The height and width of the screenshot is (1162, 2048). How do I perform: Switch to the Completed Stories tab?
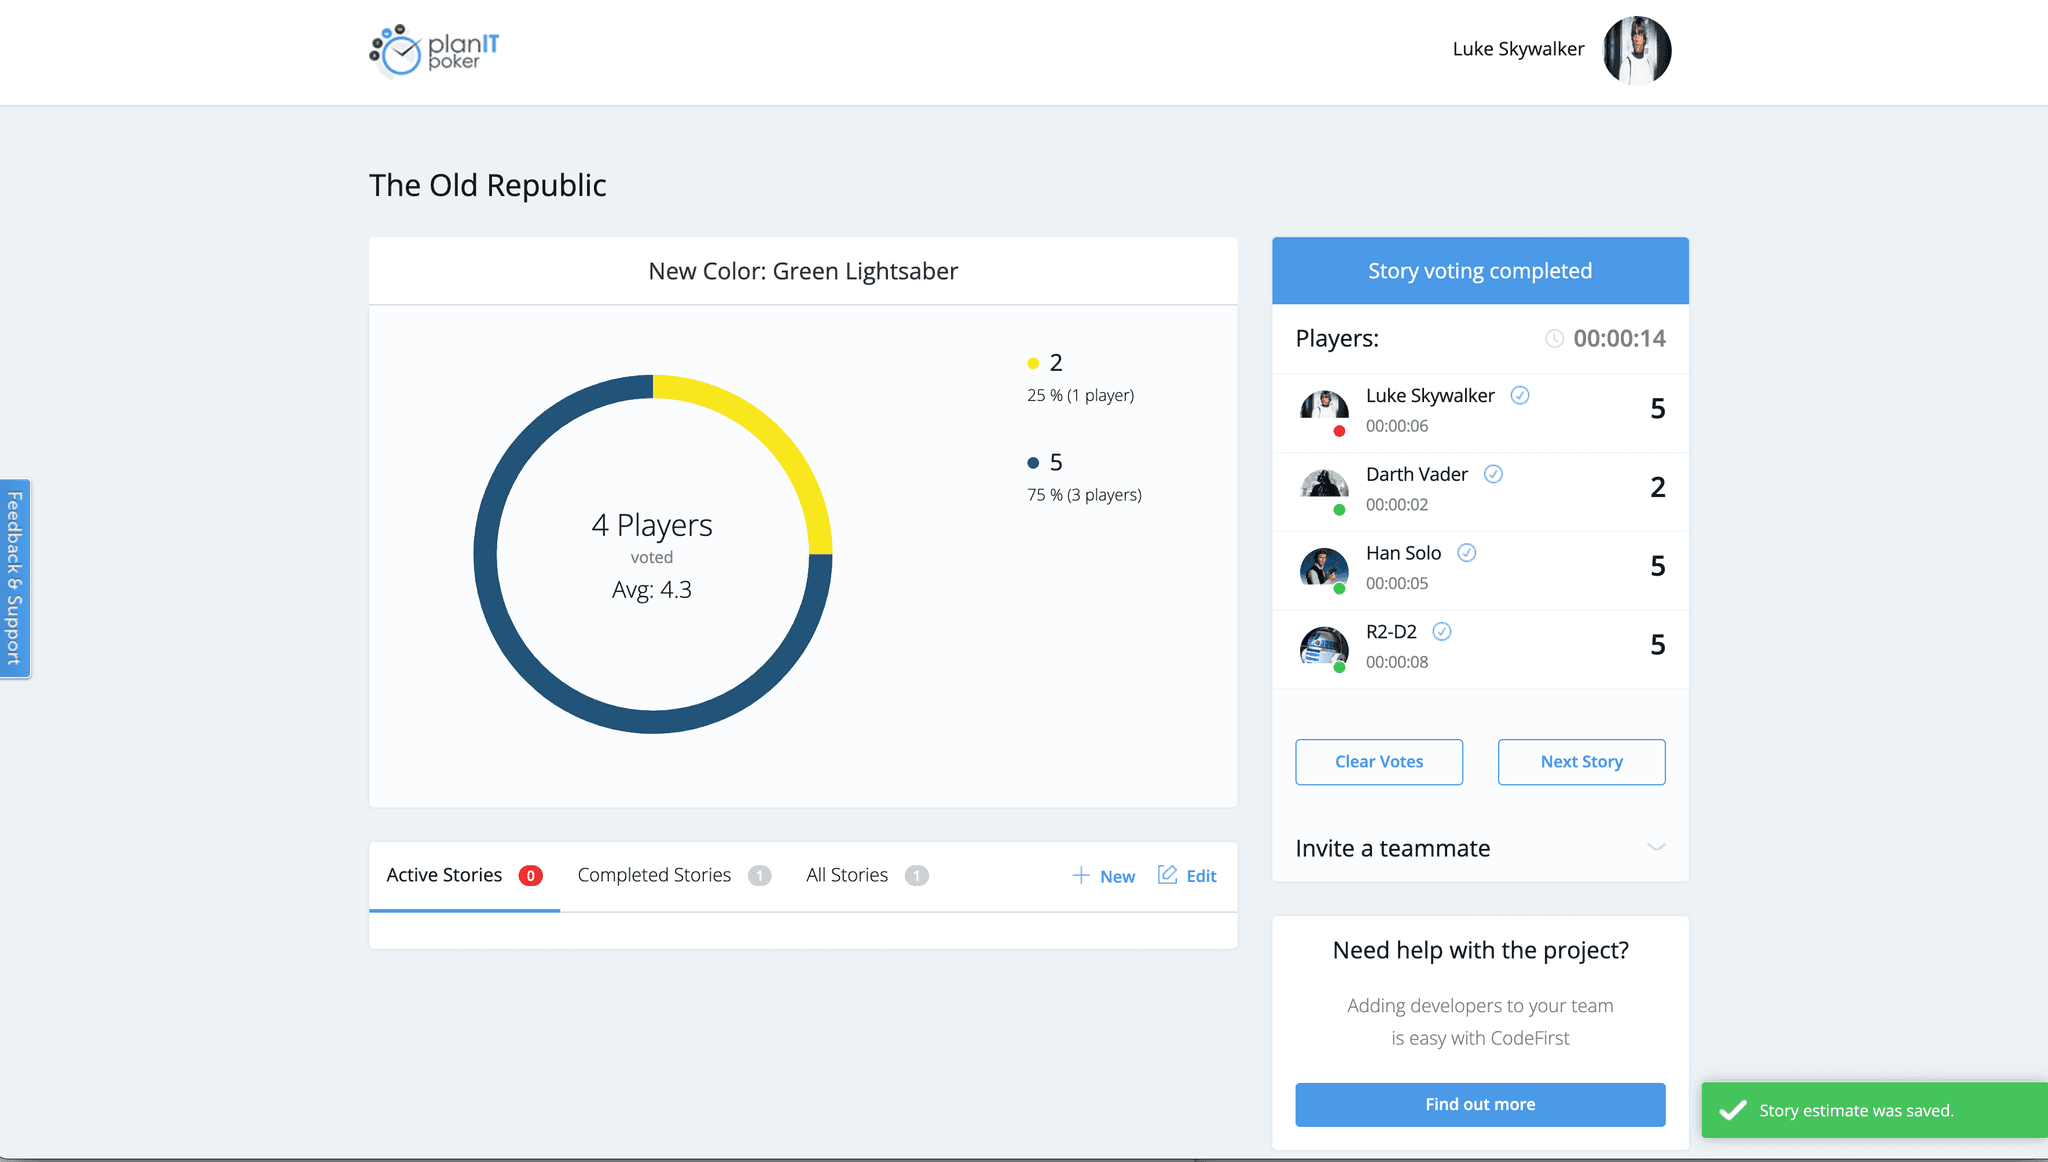[x=654, y=875]
